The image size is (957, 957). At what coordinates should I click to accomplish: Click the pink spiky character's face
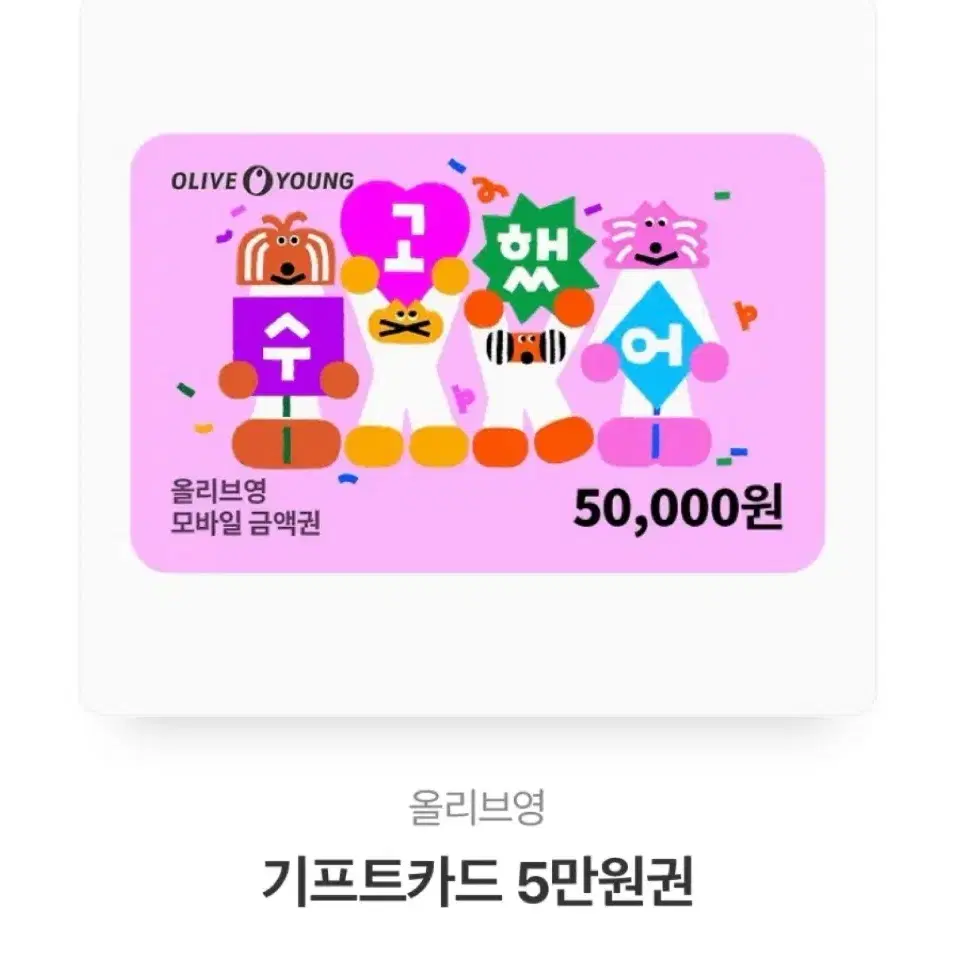[655, 236]
